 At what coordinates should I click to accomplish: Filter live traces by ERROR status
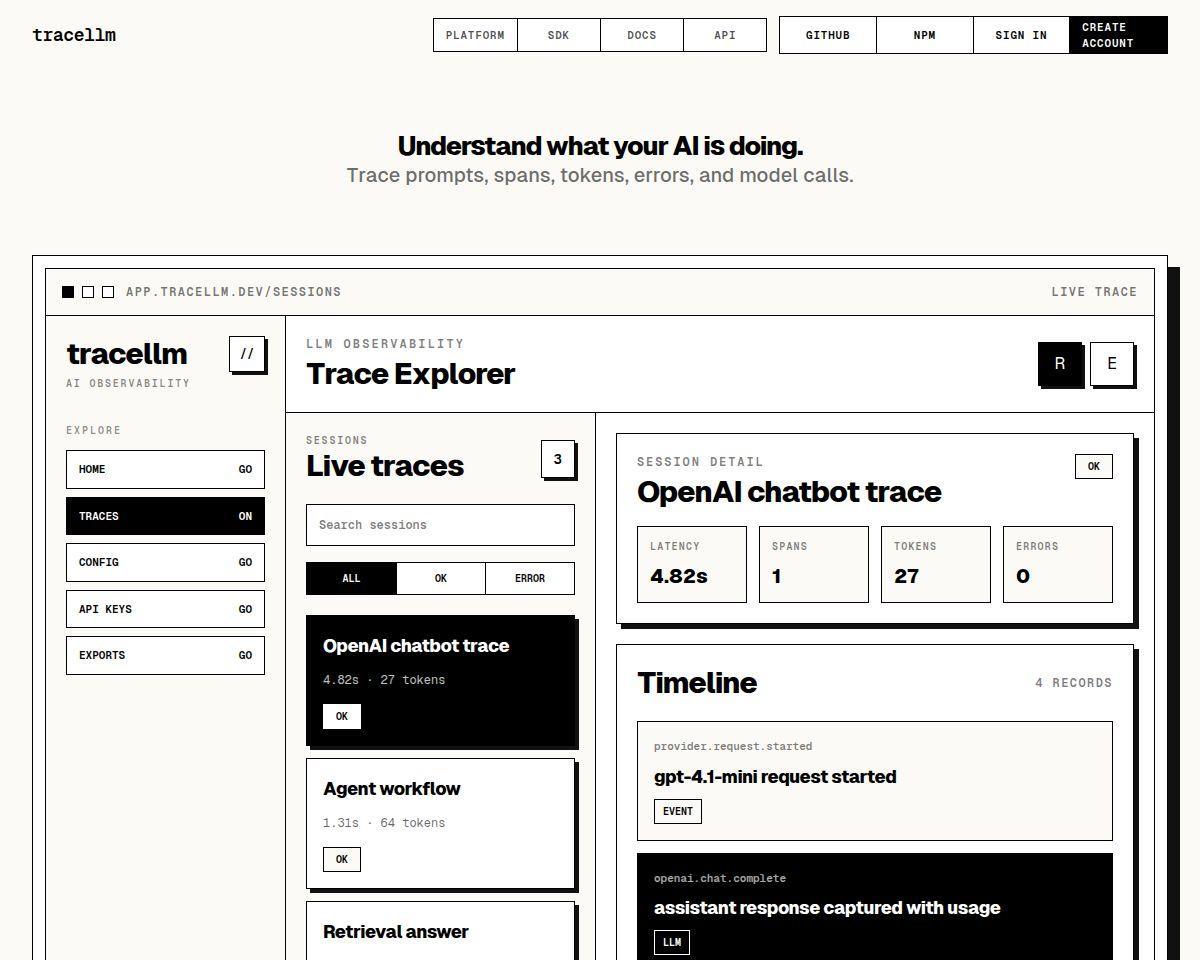pyautogui.click(x=530, y=578)
